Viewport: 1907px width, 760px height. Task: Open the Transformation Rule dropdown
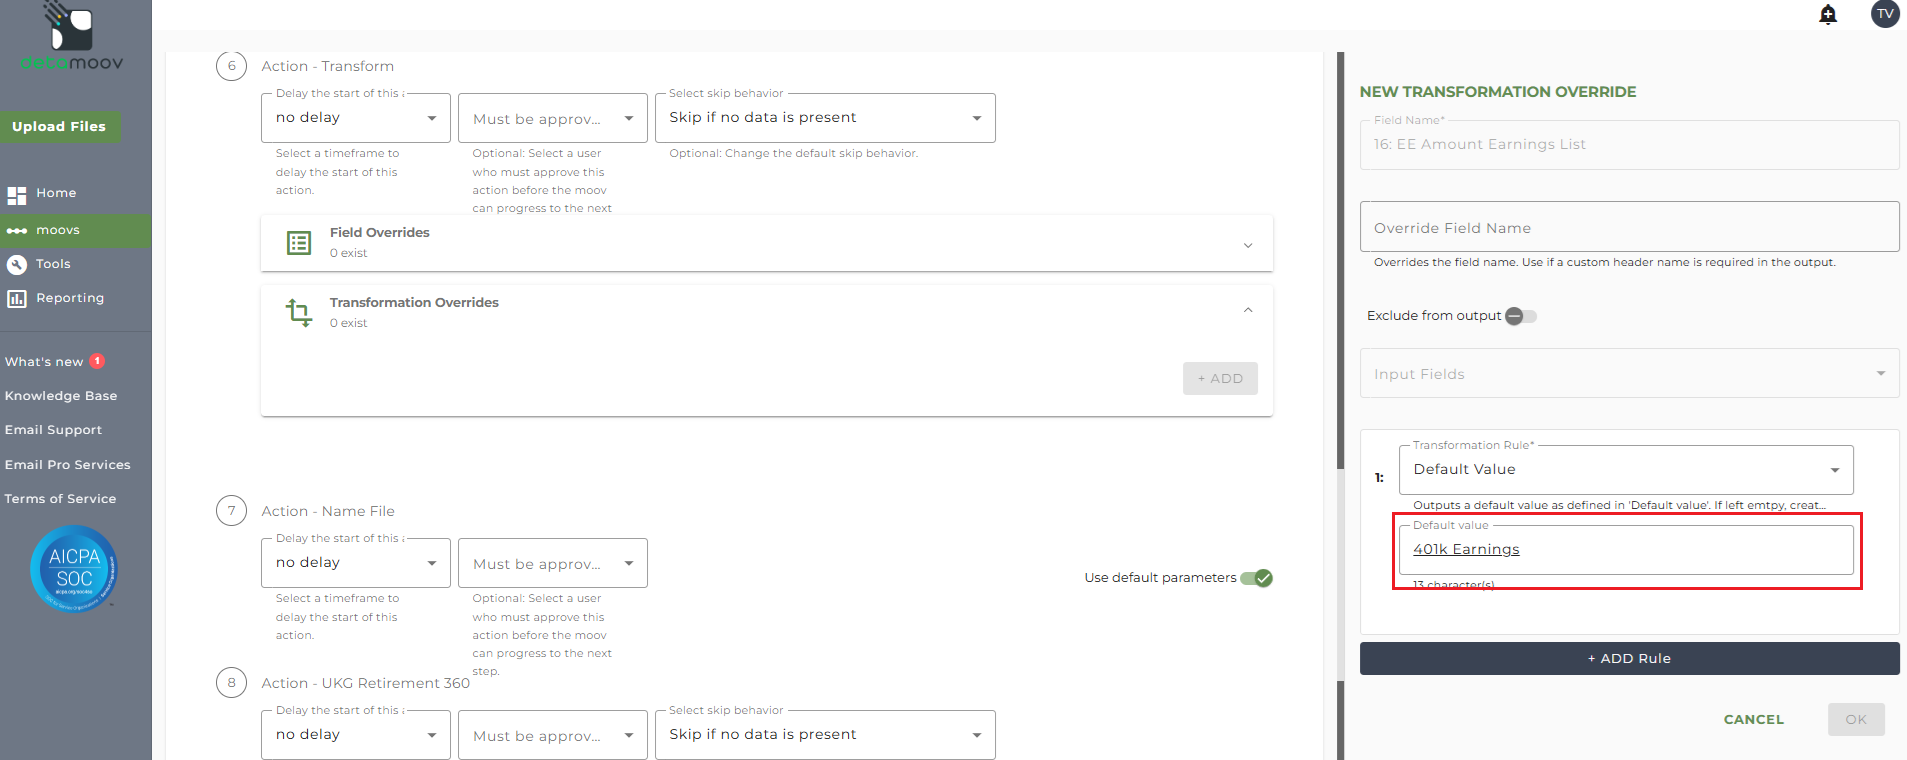(1625, 470)
